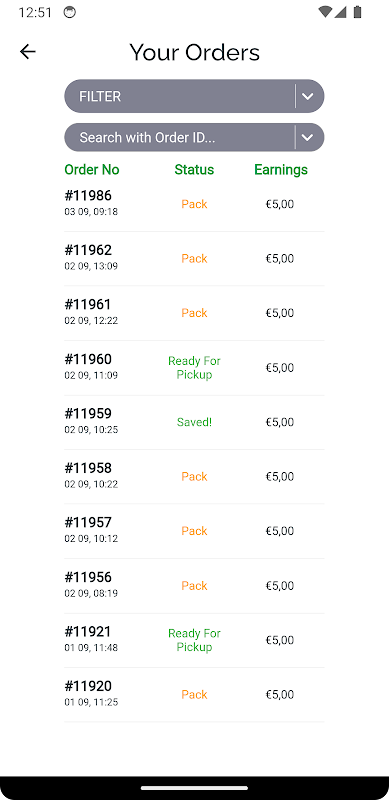The height and width of the screenshot is (800, 389).
Task: Tap the Order No column header
Action: coord(92,169)
